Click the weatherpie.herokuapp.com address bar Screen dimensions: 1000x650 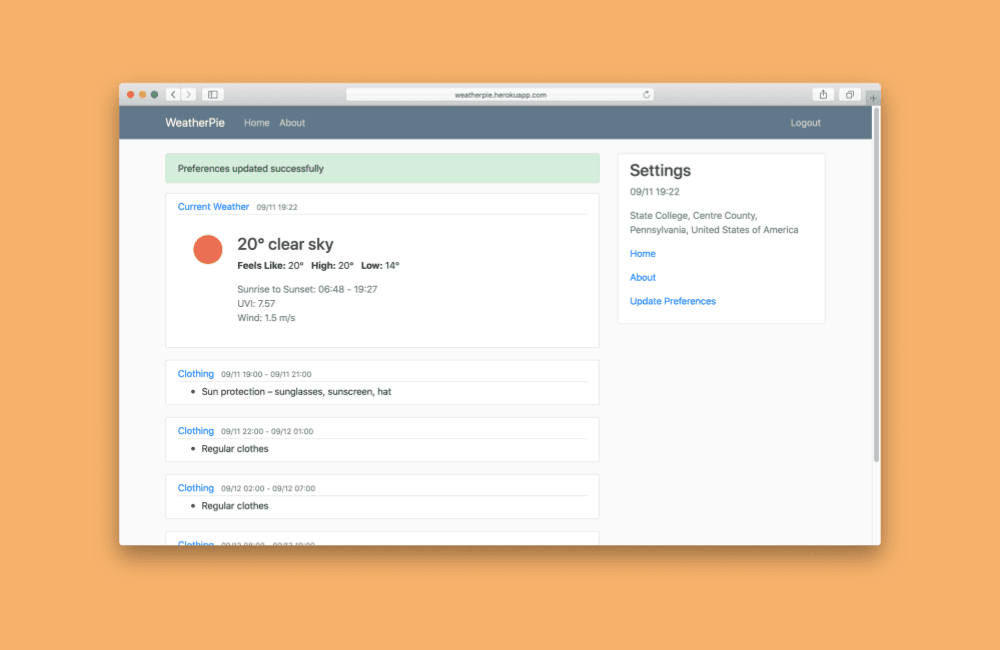tap(500, 94)
